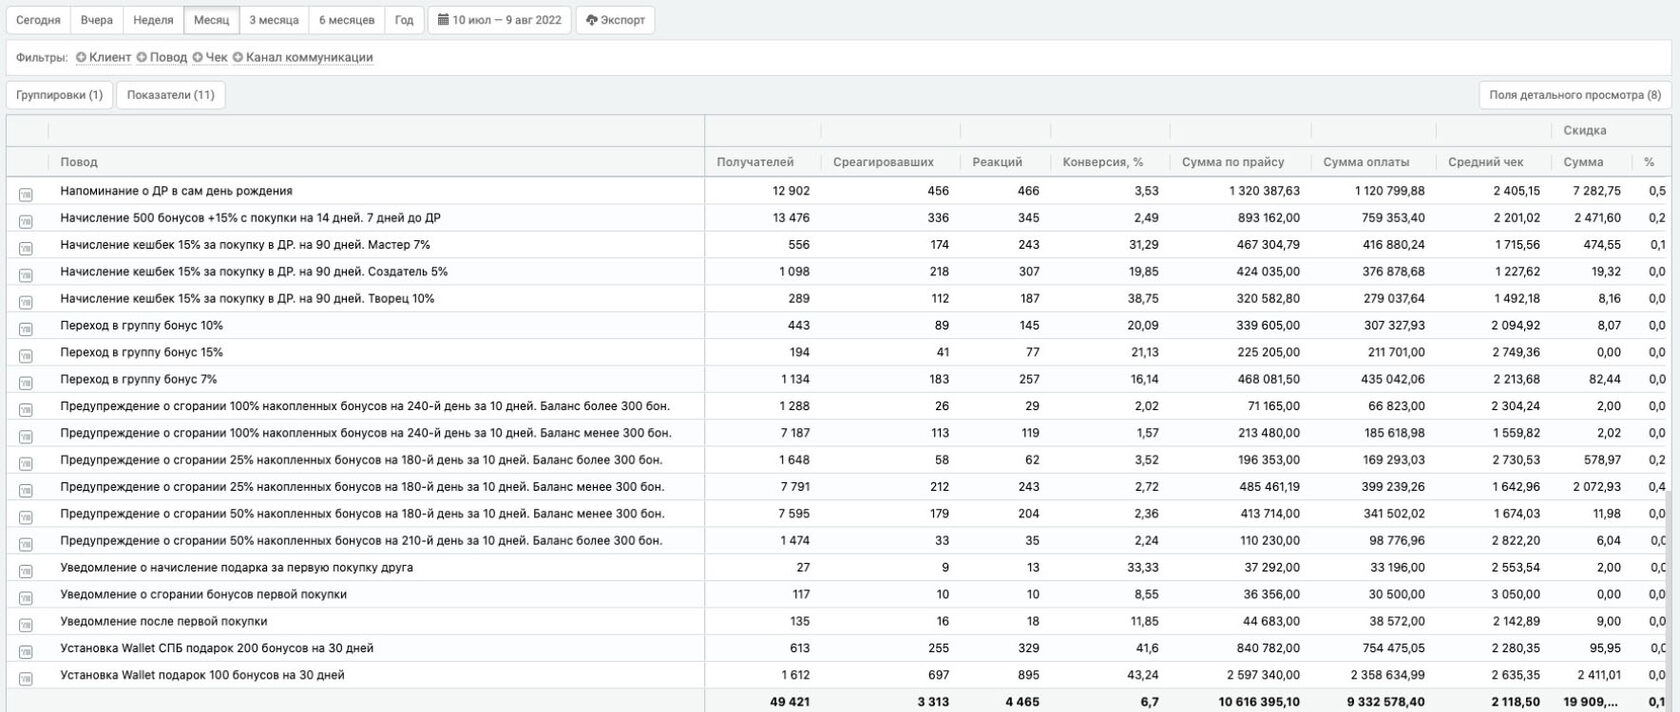Click the plus icon next to Клиент filter
This screenshot has height=712, width=1680.
point(81,58)
